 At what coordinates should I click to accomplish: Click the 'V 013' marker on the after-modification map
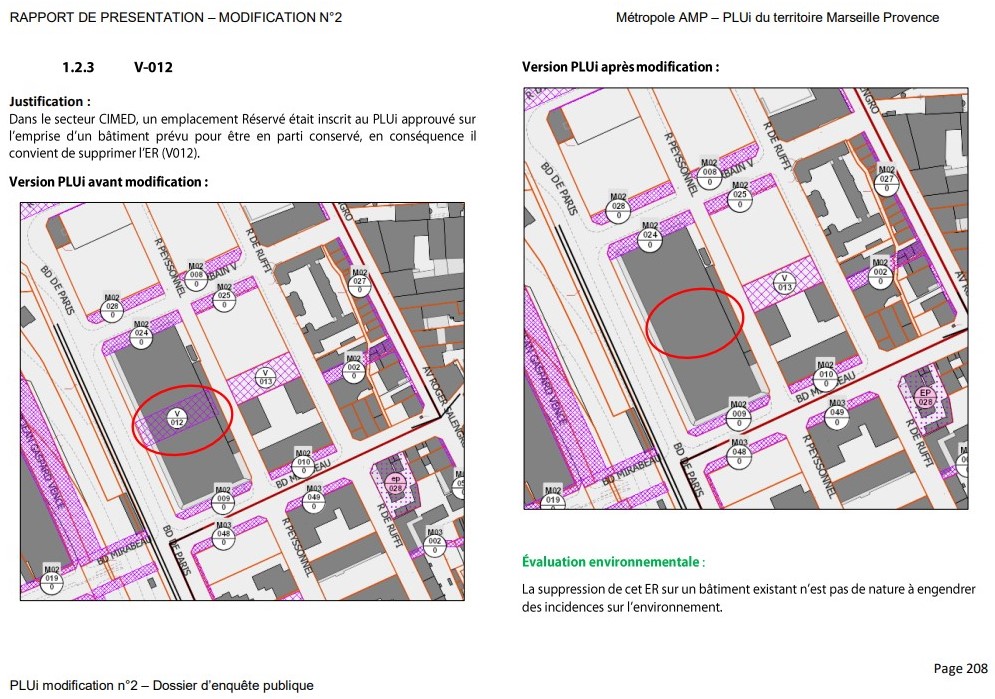point(784,283)
